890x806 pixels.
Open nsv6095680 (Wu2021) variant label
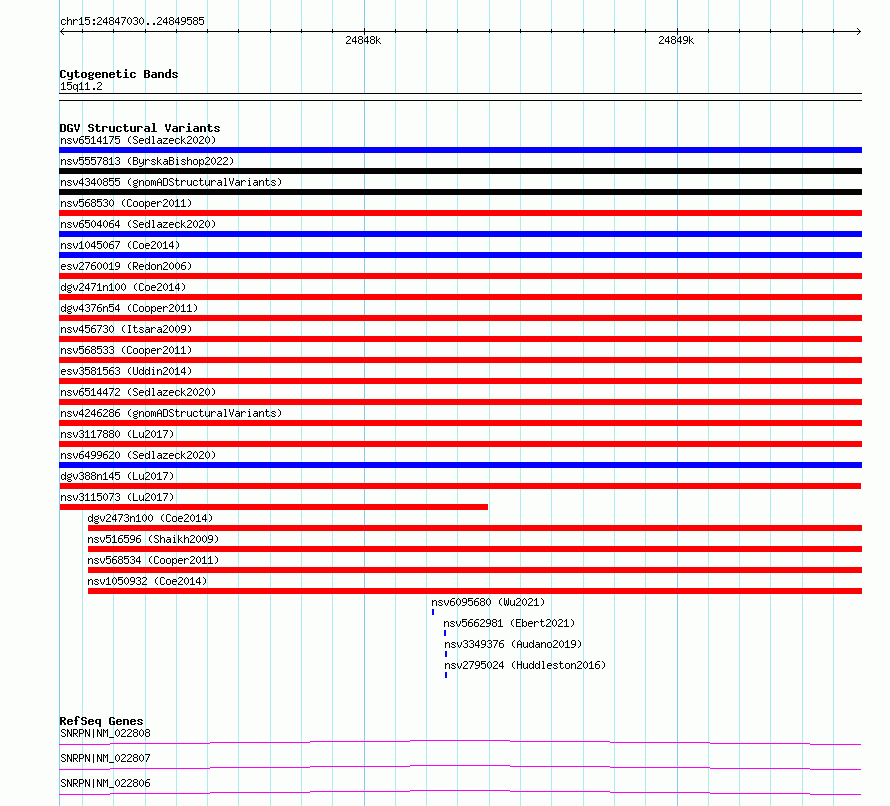(x=488, y=602)
